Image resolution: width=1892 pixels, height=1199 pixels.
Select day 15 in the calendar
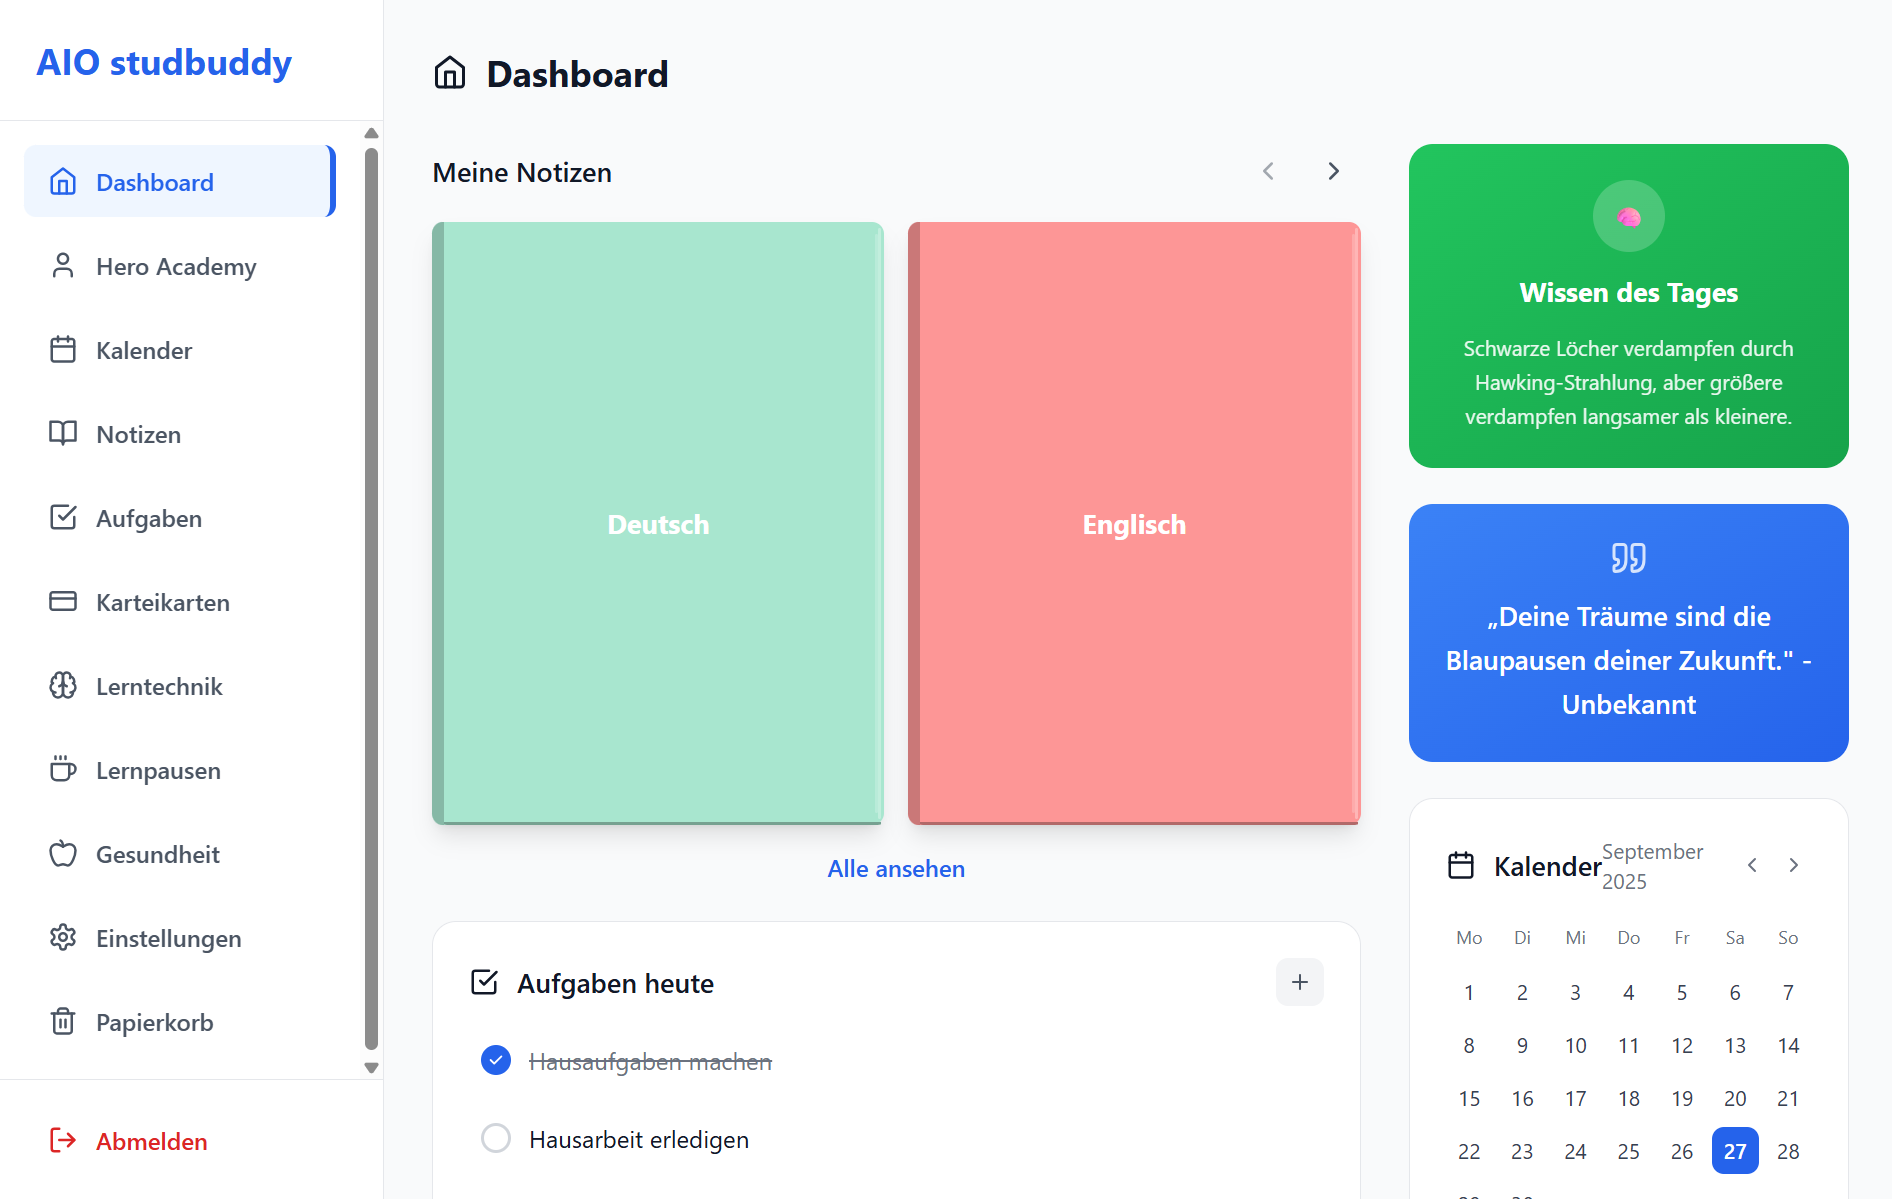pyautogui.click(x=1469, y=1098)
